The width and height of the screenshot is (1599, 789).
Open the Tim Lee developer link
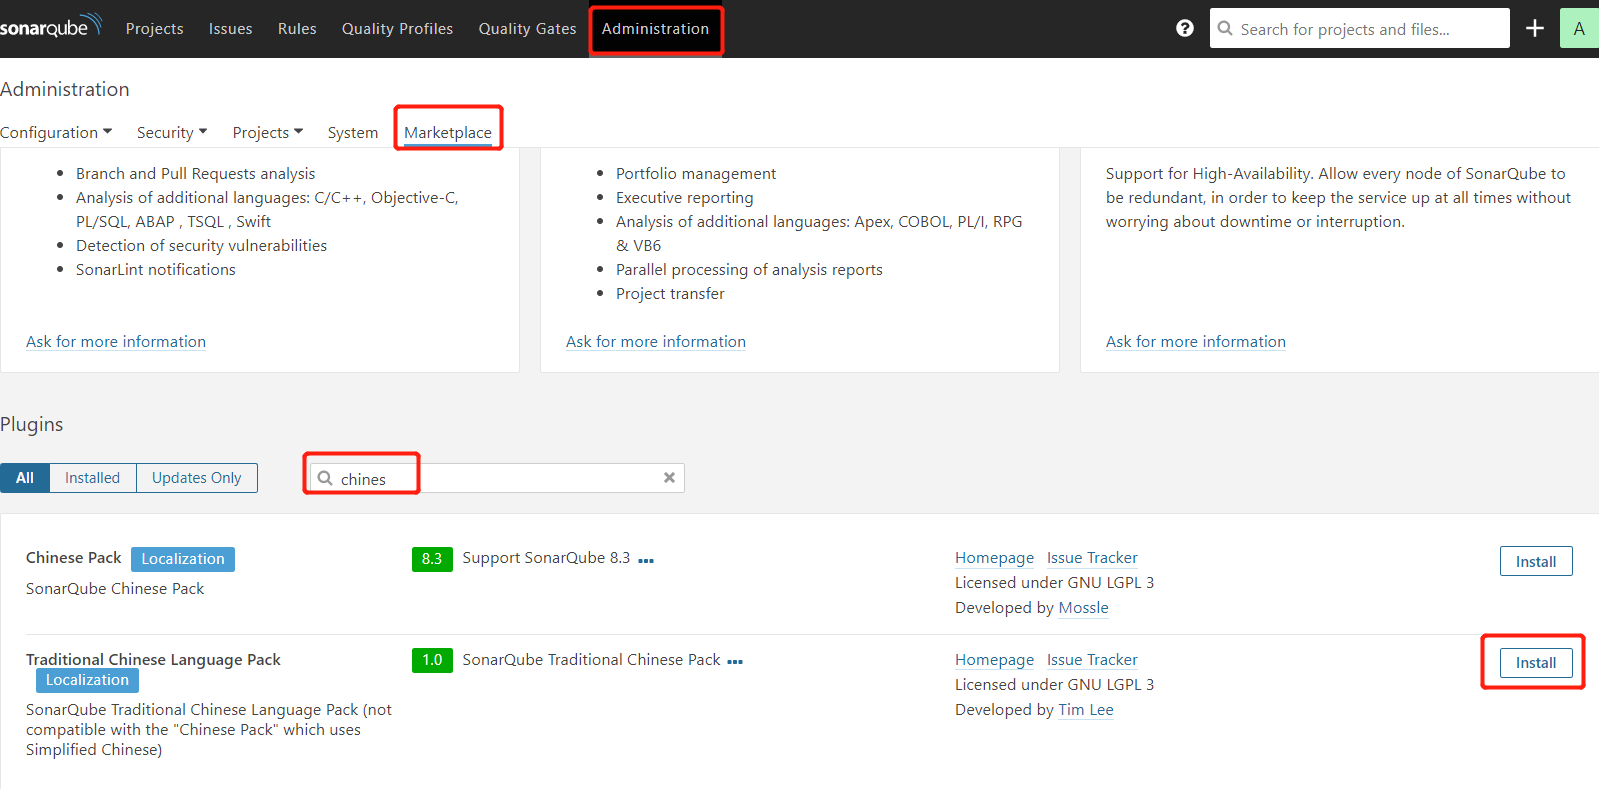click(1086, 710)
